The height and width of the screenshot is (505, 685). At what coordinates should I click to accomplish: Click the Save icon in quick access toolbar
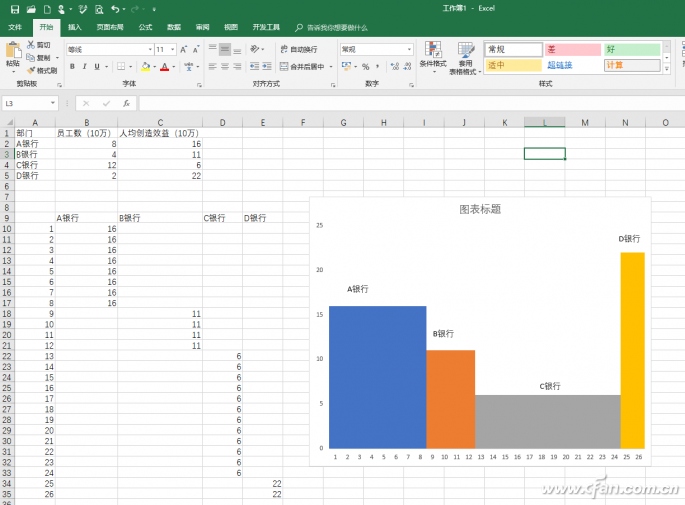pos(15,9)
